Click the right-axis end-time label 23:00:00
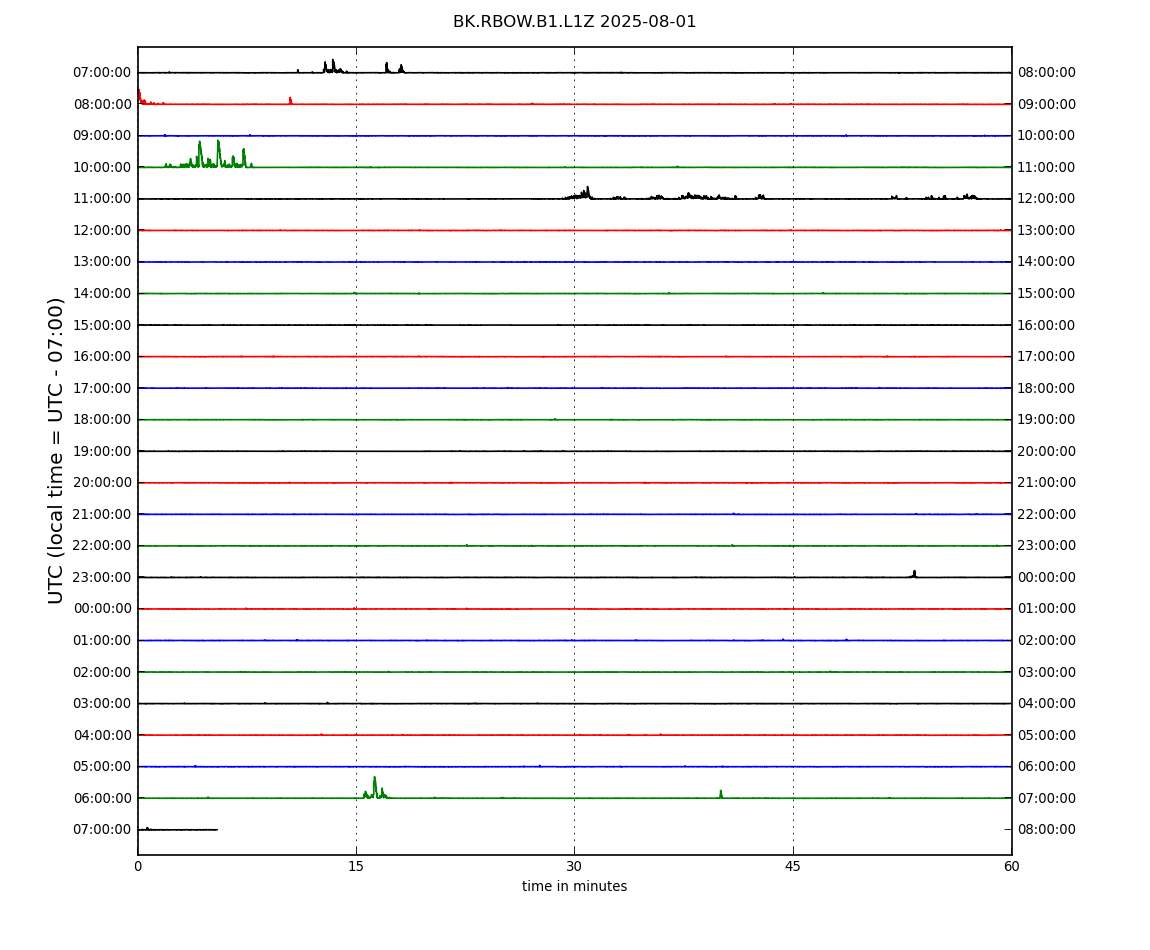1150x950 pixels. click(1047, 546)
